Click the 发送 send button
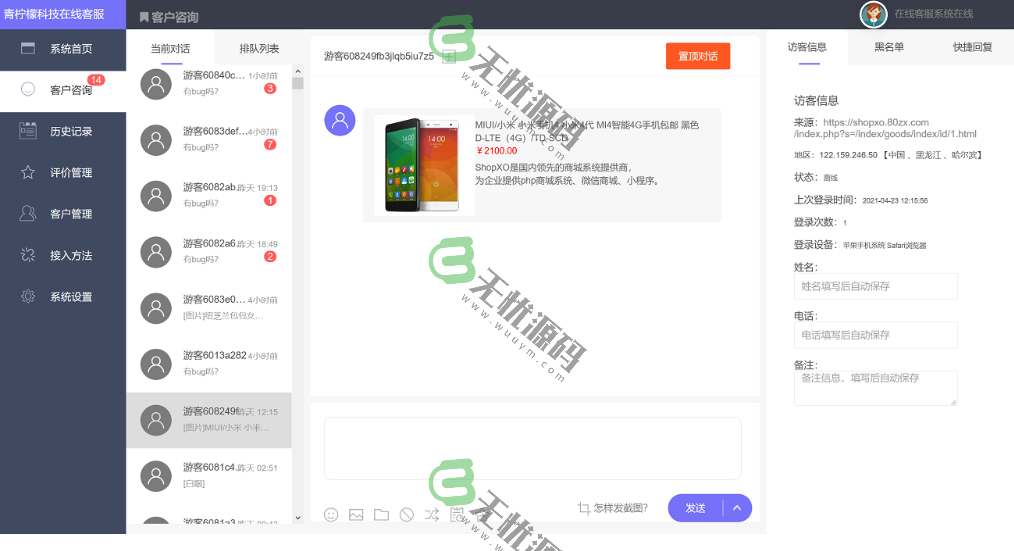This screenshot has height=551, width=1014. point(695,508)
